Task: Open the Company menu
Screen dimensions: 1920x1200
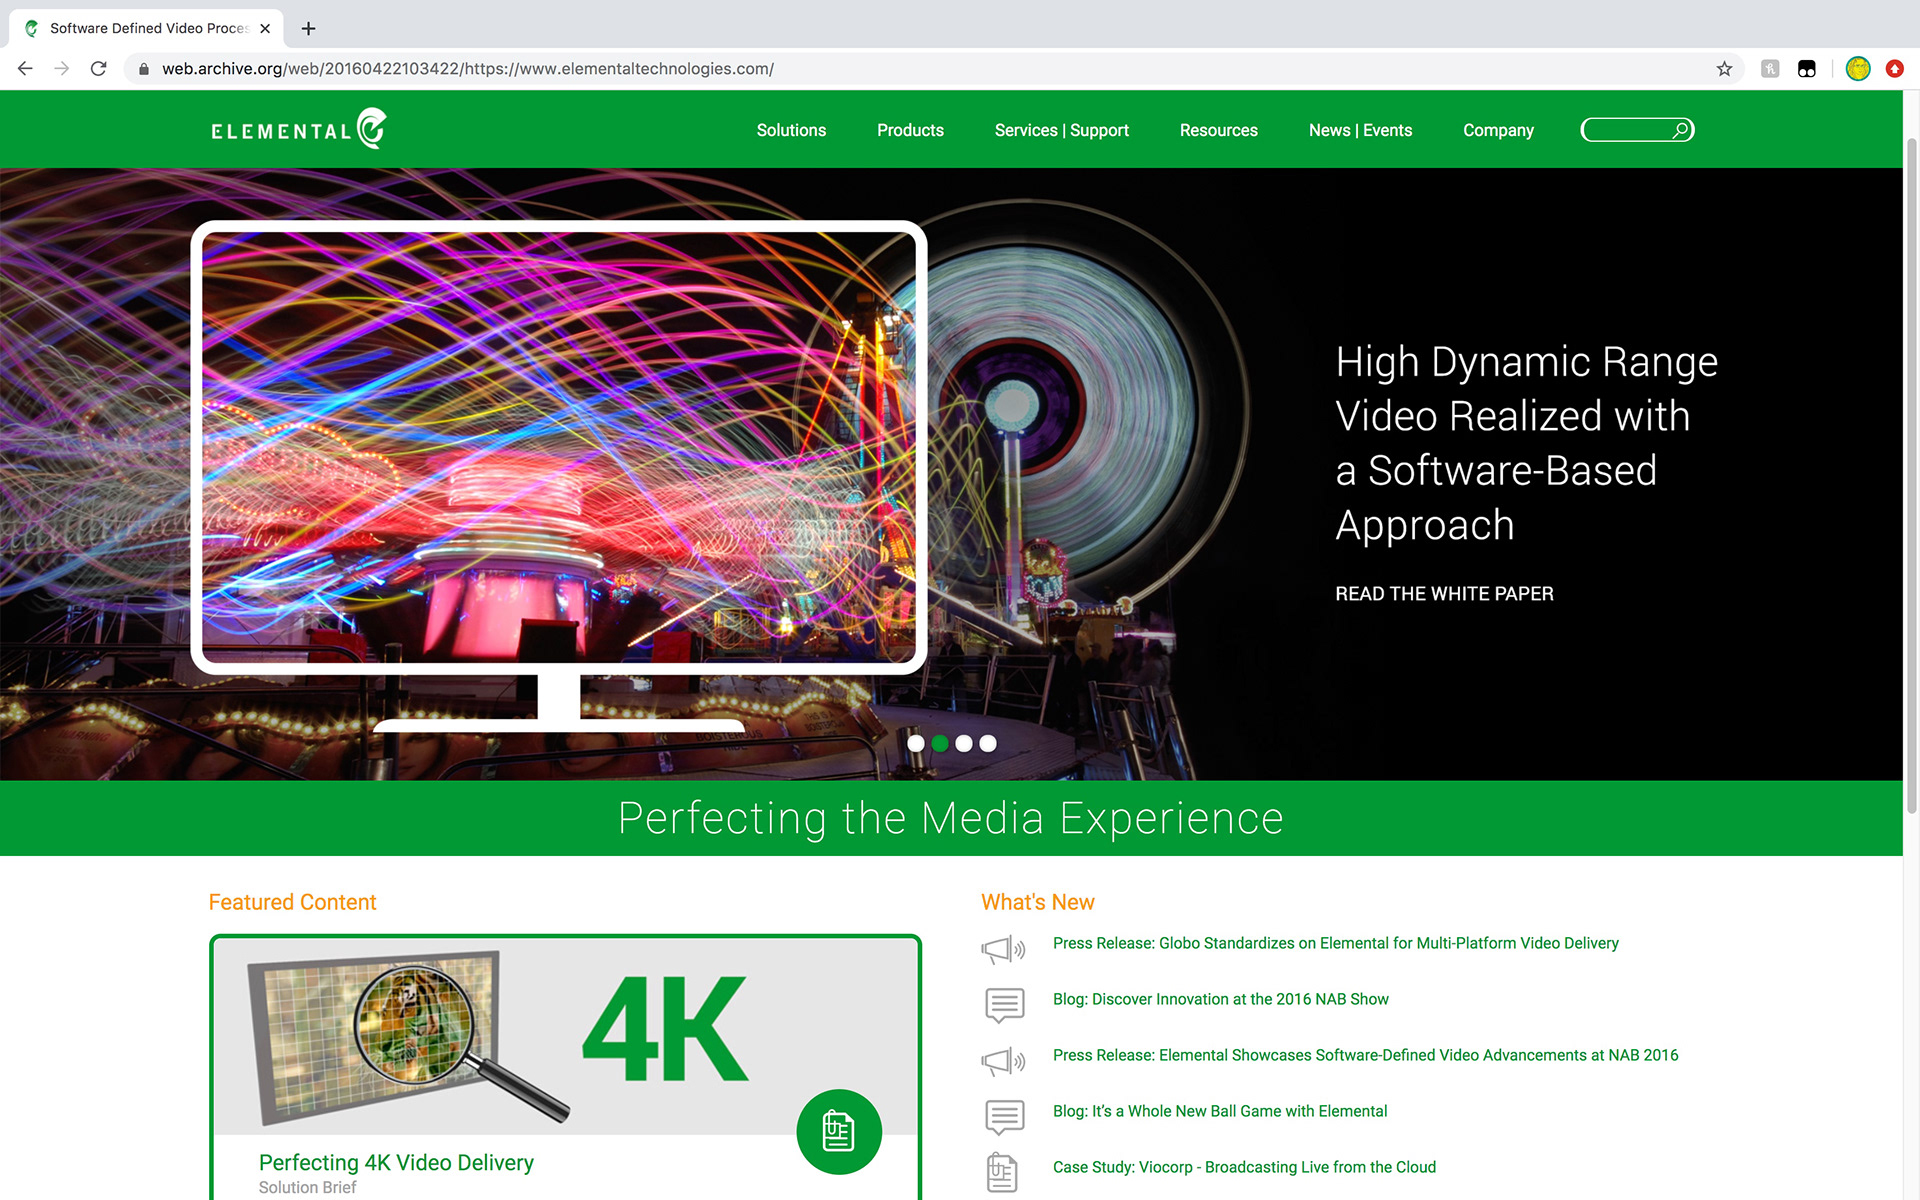Action: [1498, 130]
